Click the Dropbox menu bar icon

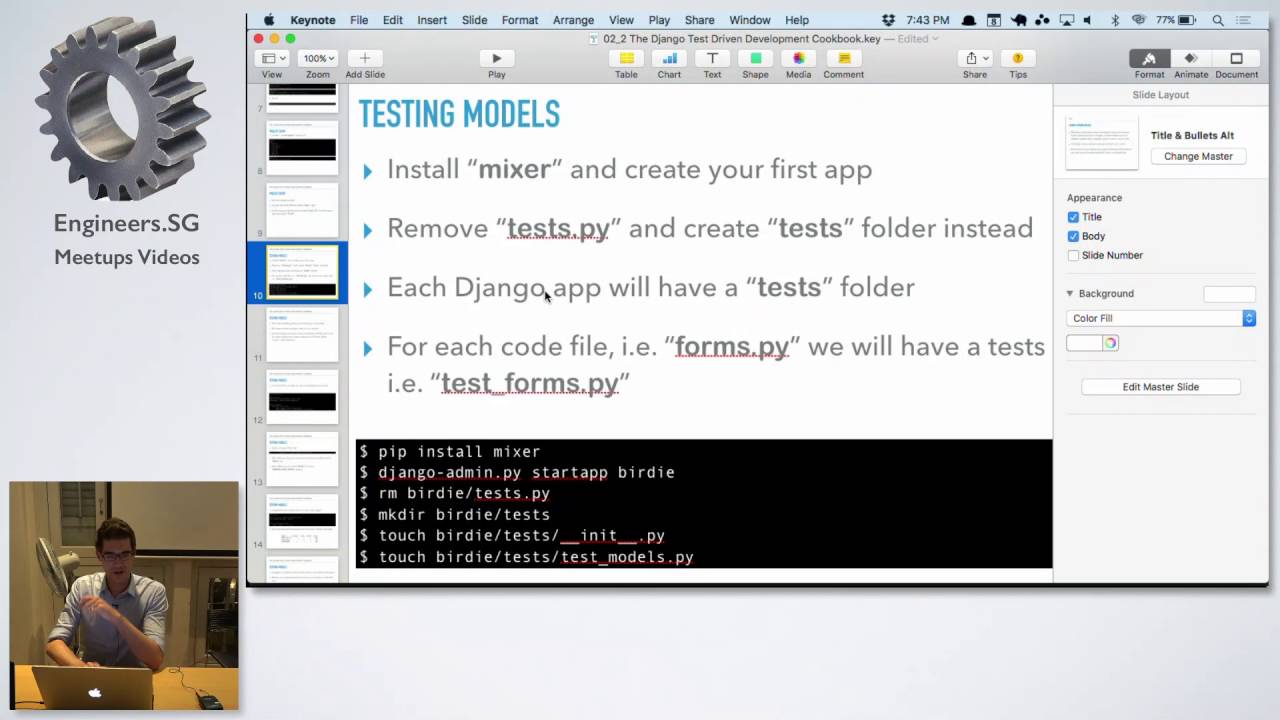(890, 20)
